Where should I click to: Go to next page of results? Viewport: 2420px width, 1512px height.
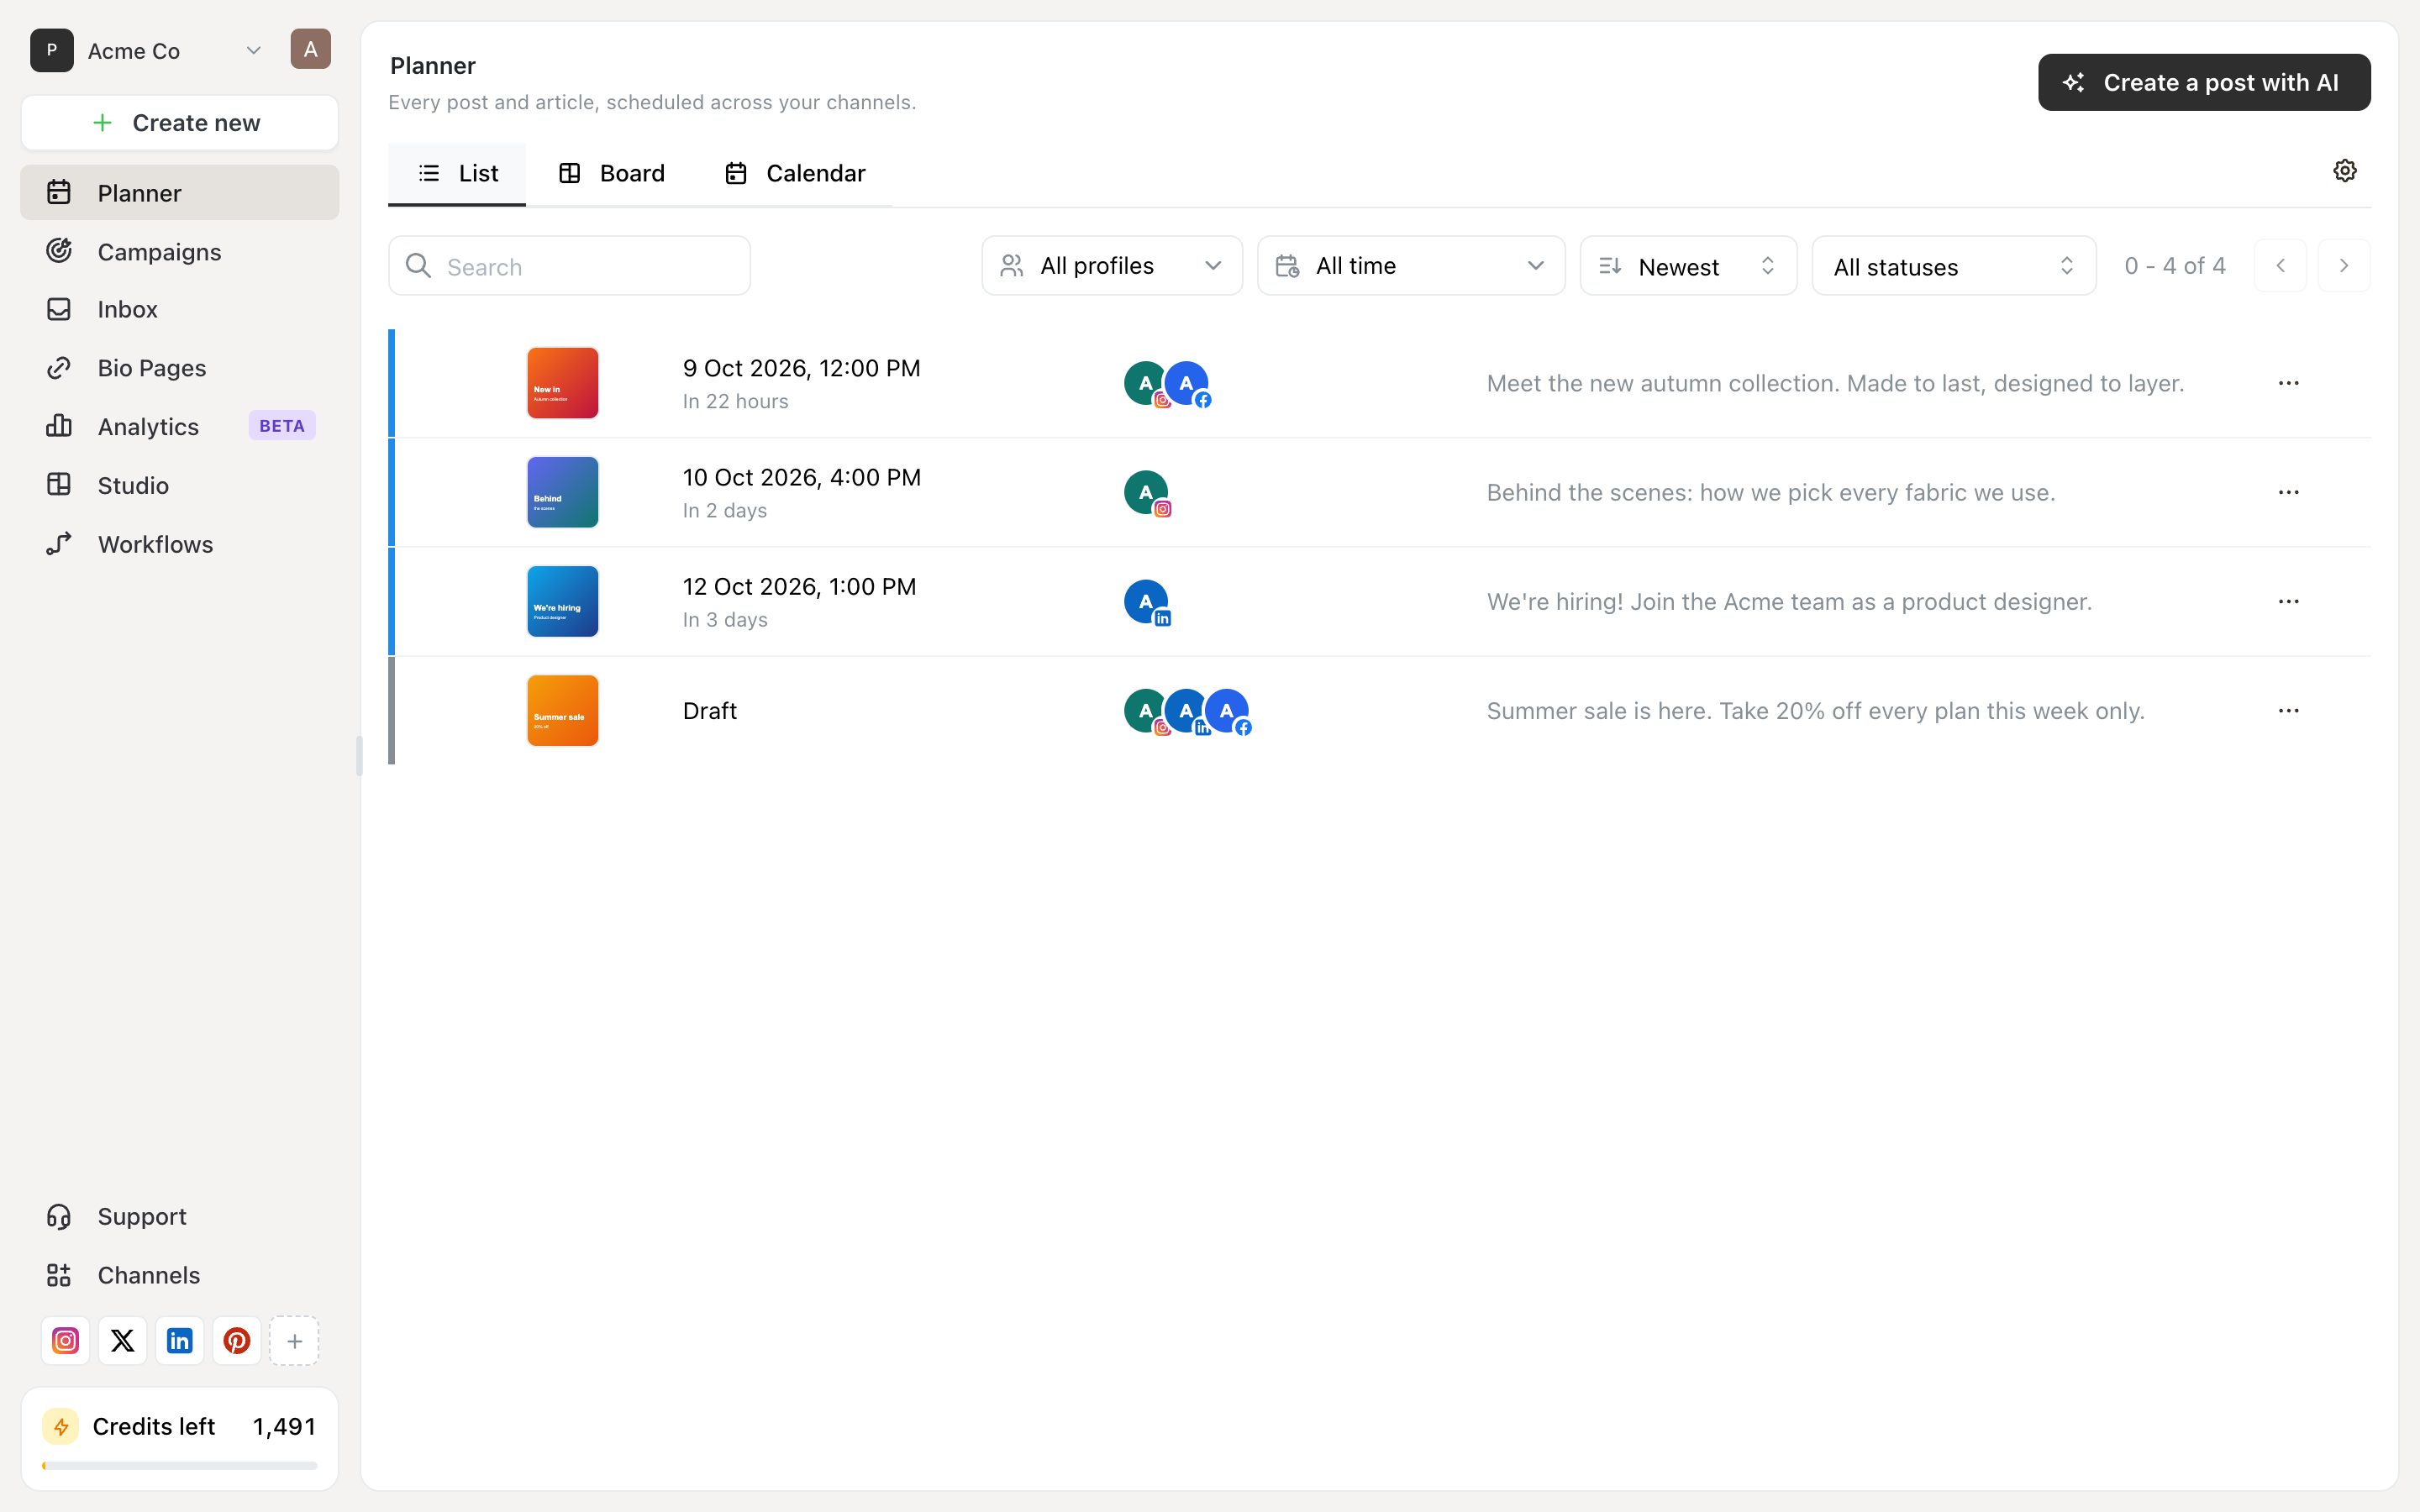click(2344, 266)
